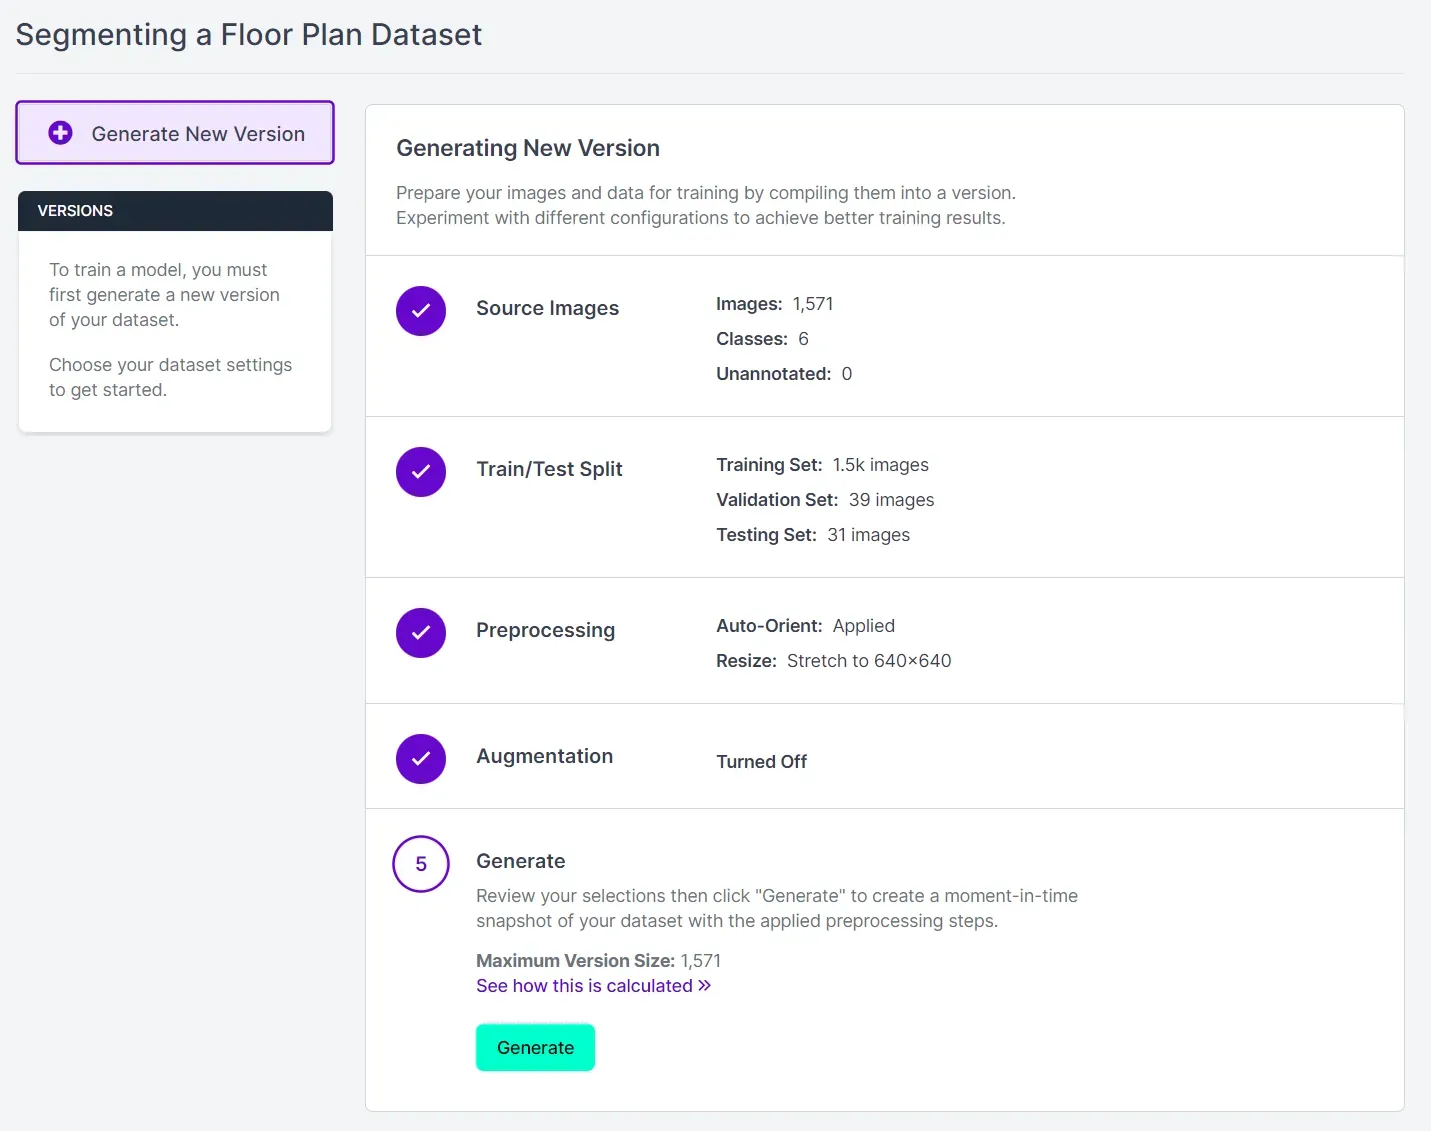Expand the Source Images section

[x=547, y=308]
